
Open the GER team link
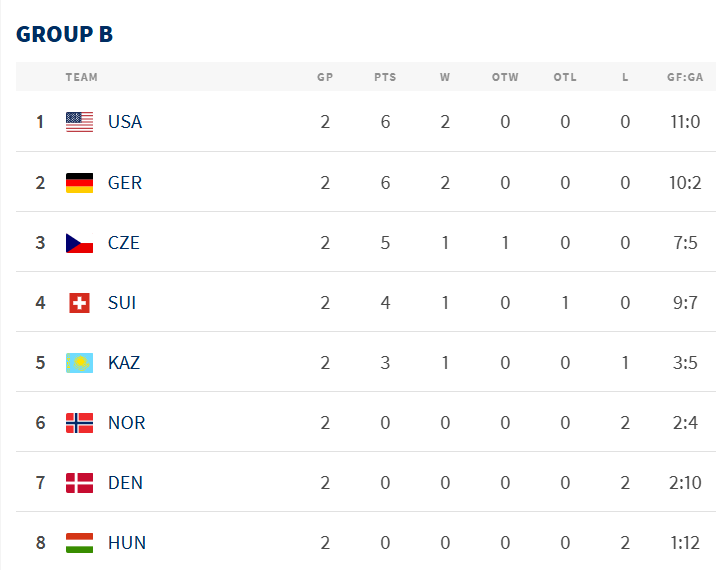tap(125, 183)
